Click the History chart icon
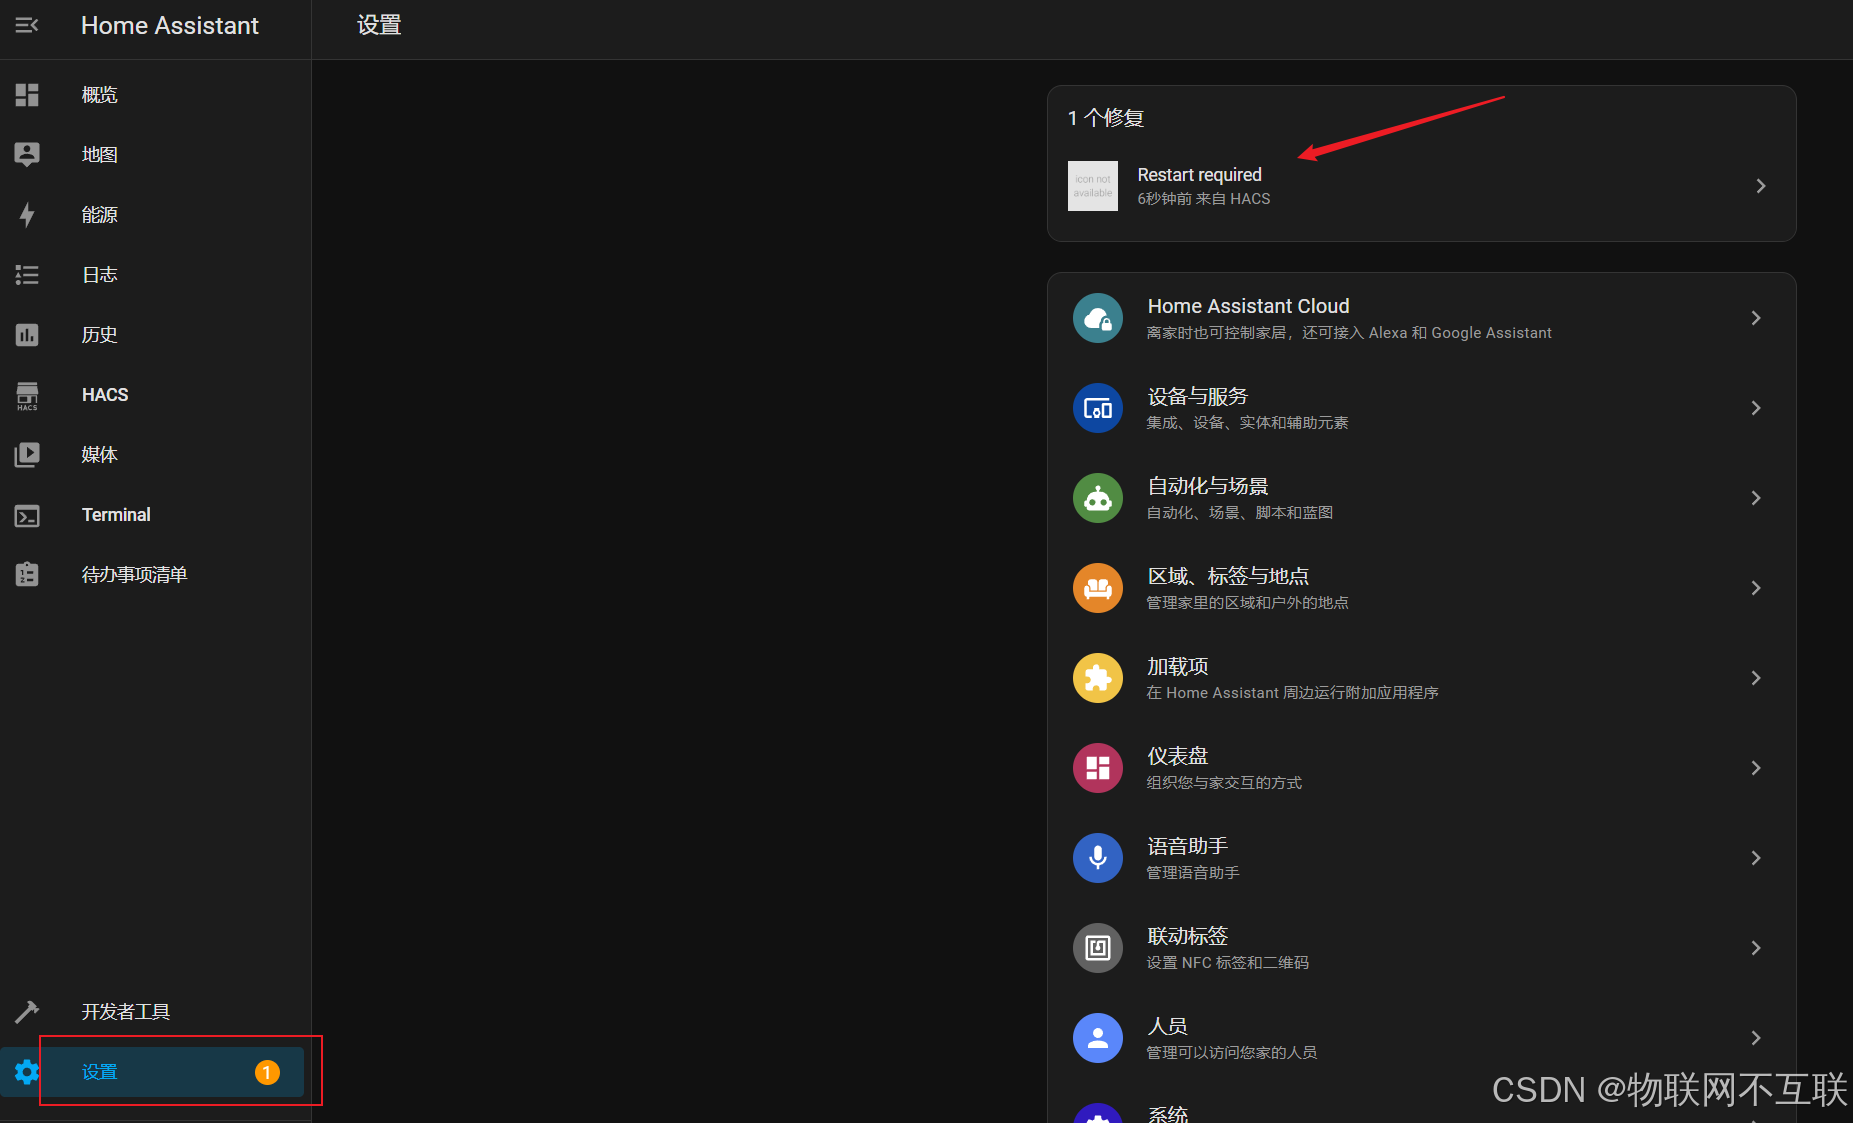 [27, 335]
